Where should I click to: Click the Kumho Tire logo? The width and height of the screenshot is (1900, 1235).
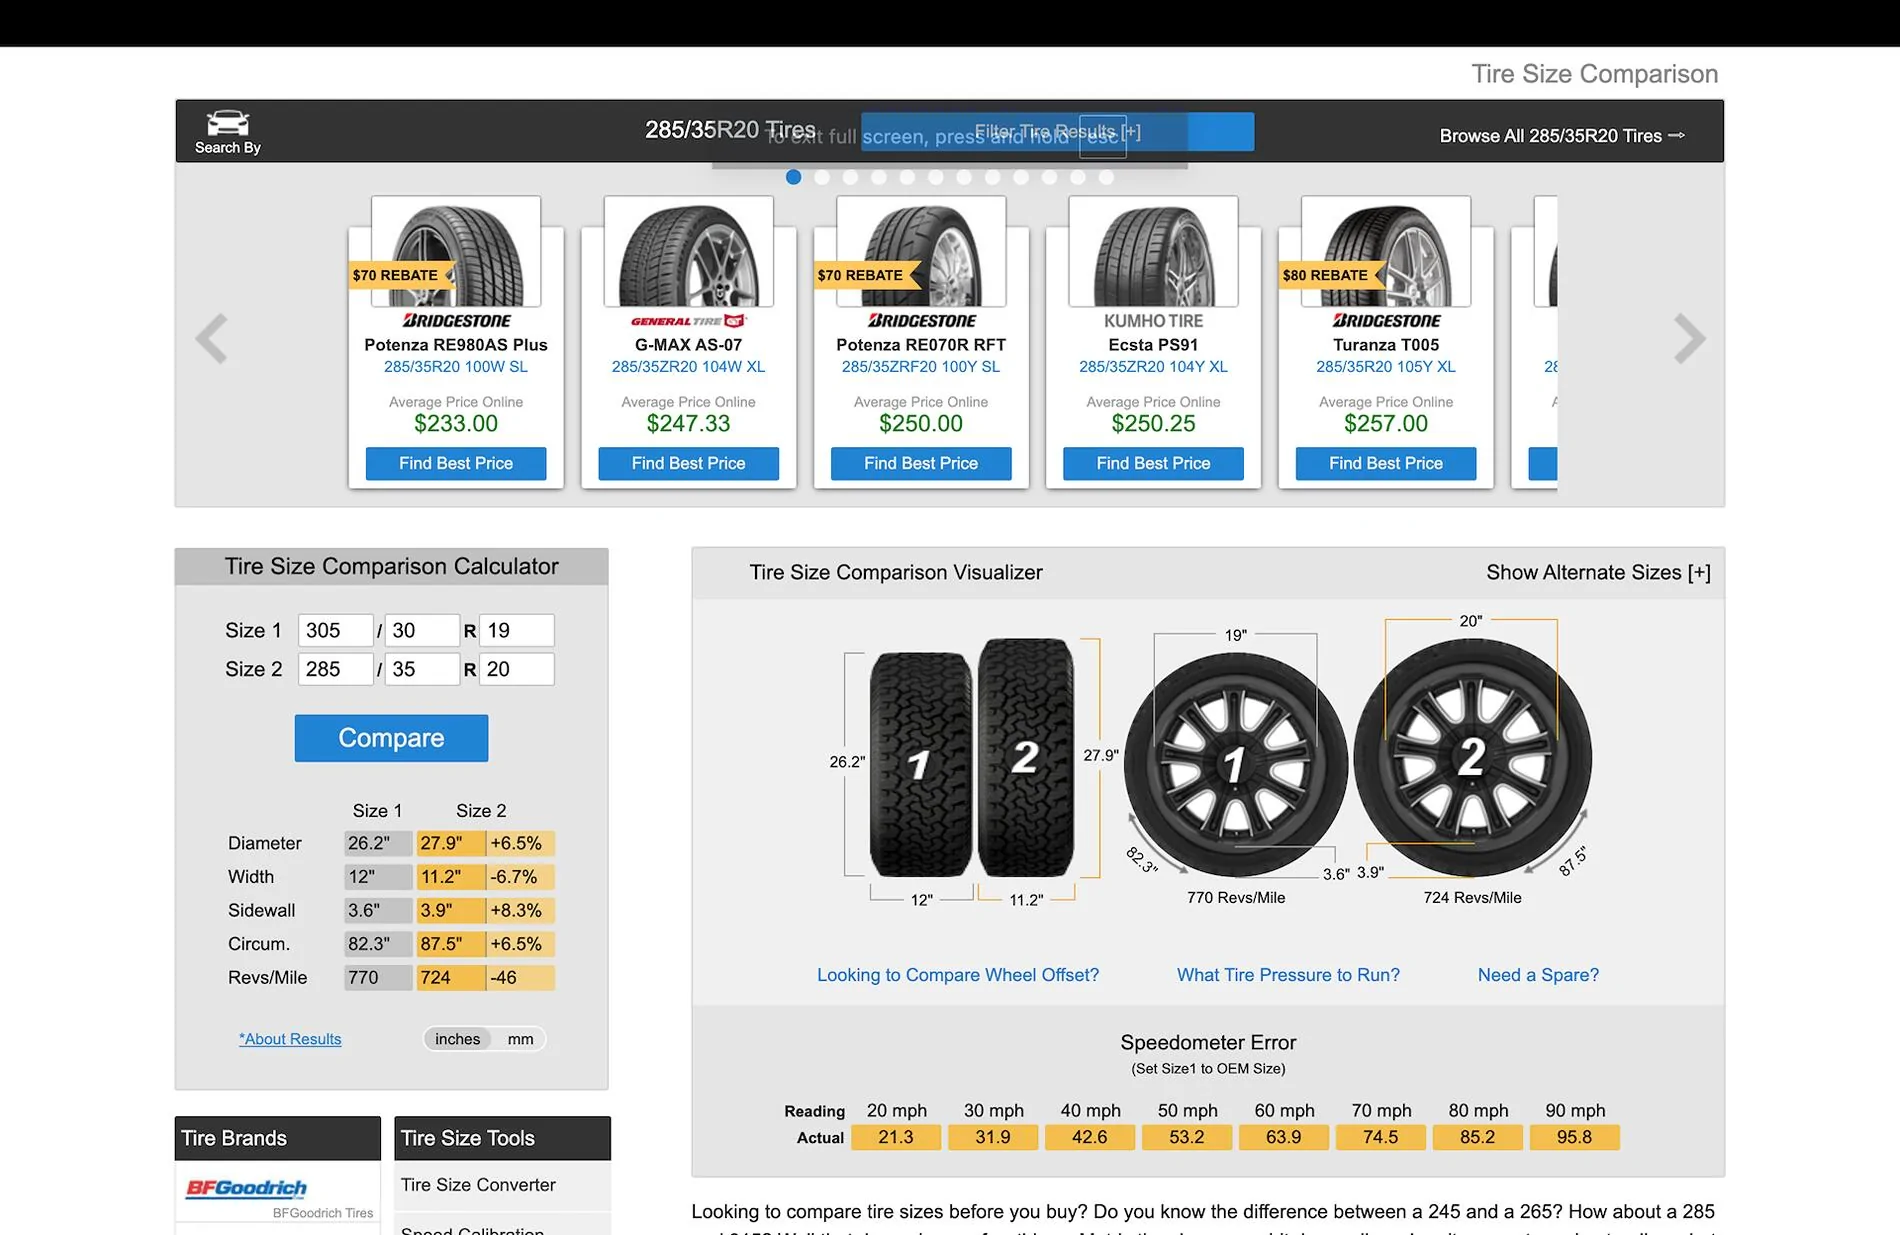pyautogui.click(x=1153, y=321)
